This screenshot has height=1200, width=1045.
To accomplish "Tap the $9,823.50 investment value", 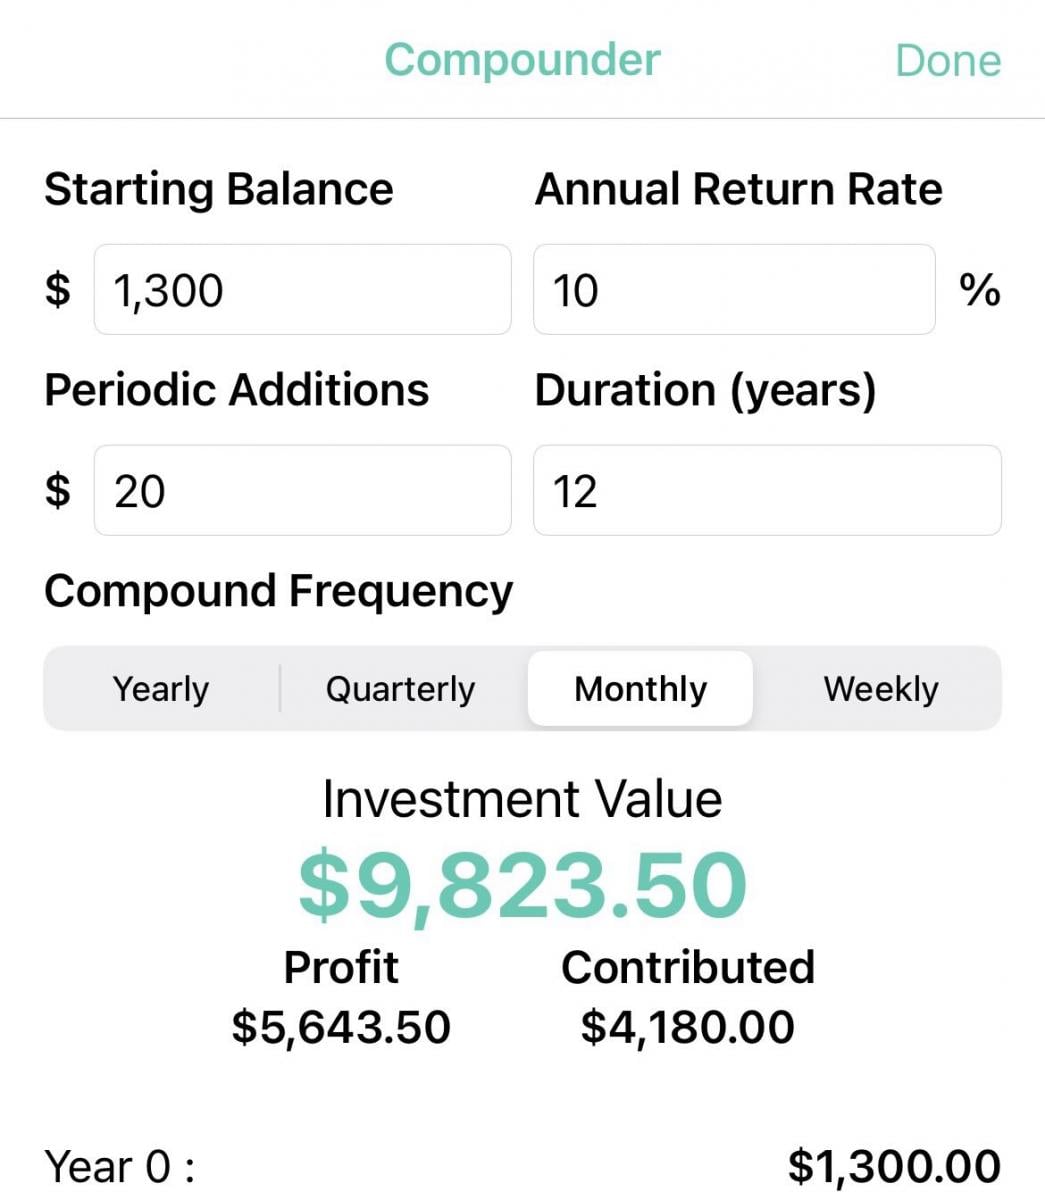I will [522, 886].
